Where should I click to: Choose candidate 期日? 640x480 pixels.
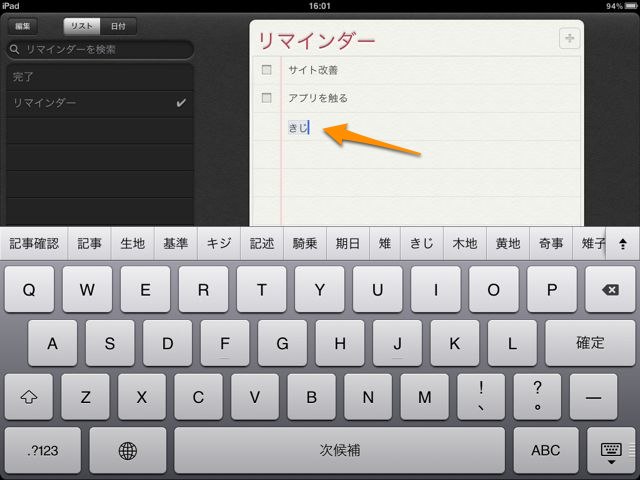(x=348, y=244)
